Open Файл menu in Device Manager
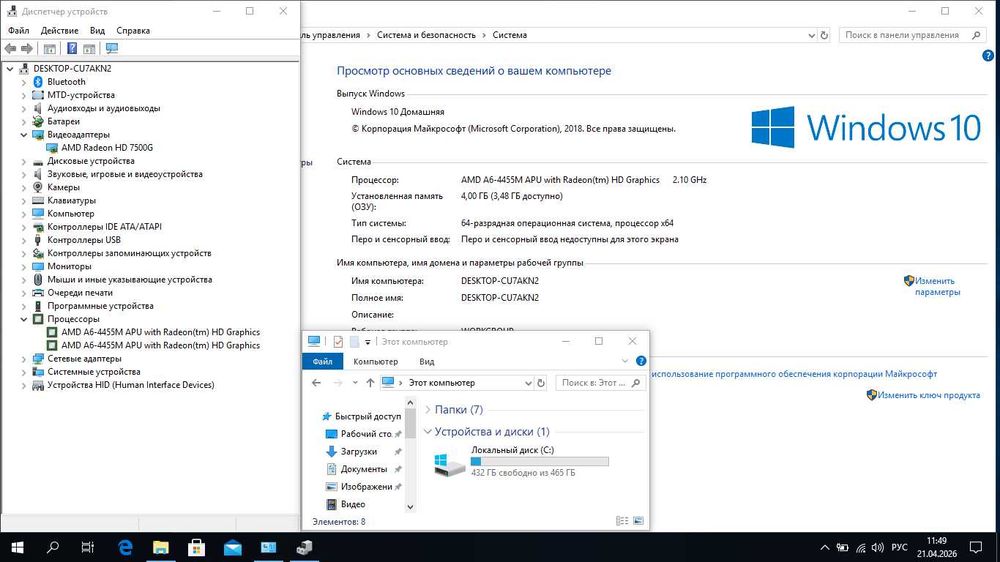This screenshot has height=562, width=1000. tap(18, 30)
